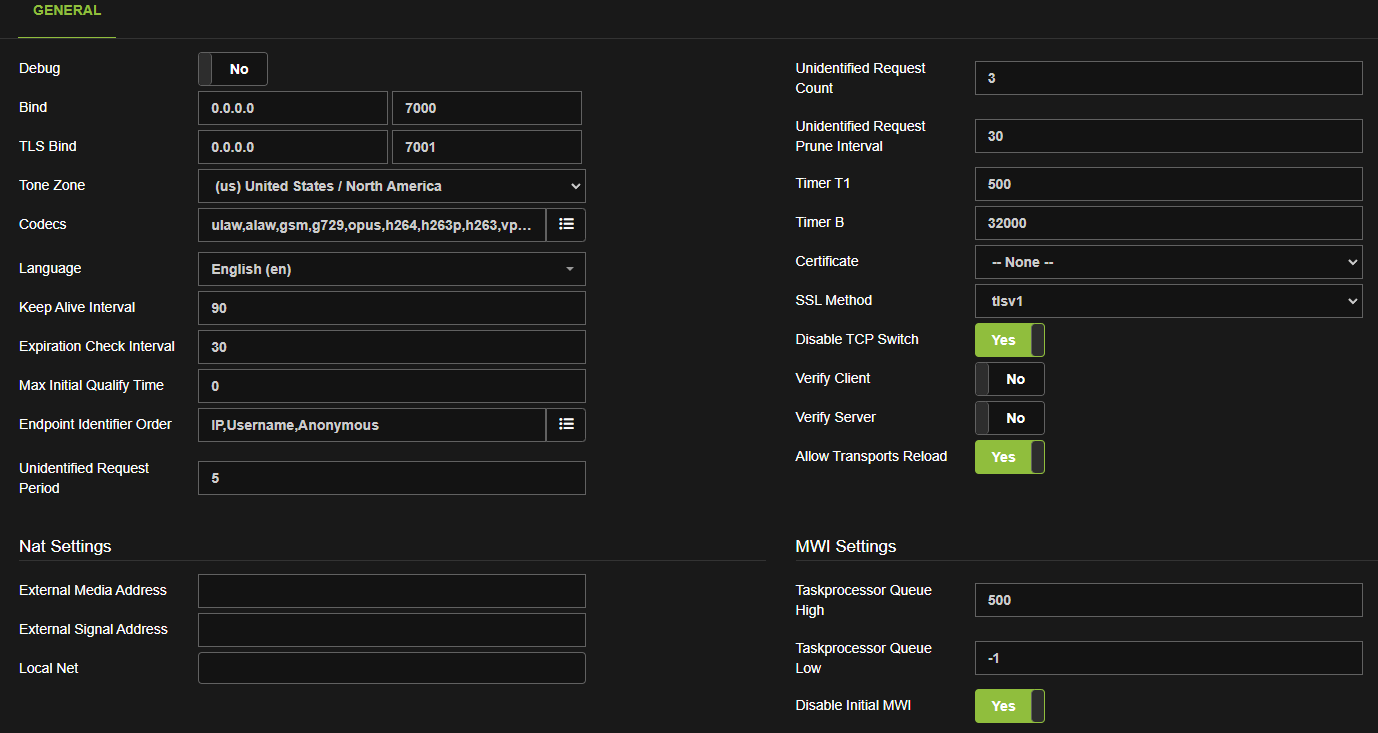Click the "Allow Transports Reload" label
Screen dimensions: 1378x733
click(871, 457)
